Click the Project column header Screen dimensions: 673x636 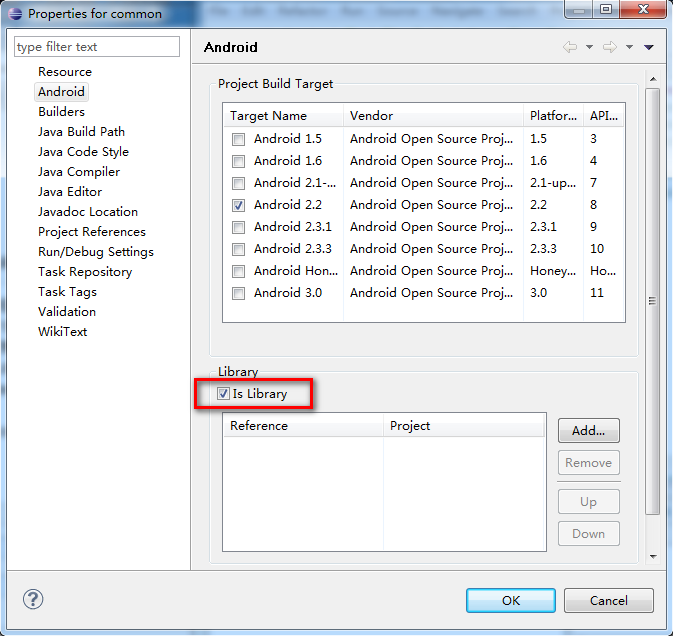[x=464, y=426]
